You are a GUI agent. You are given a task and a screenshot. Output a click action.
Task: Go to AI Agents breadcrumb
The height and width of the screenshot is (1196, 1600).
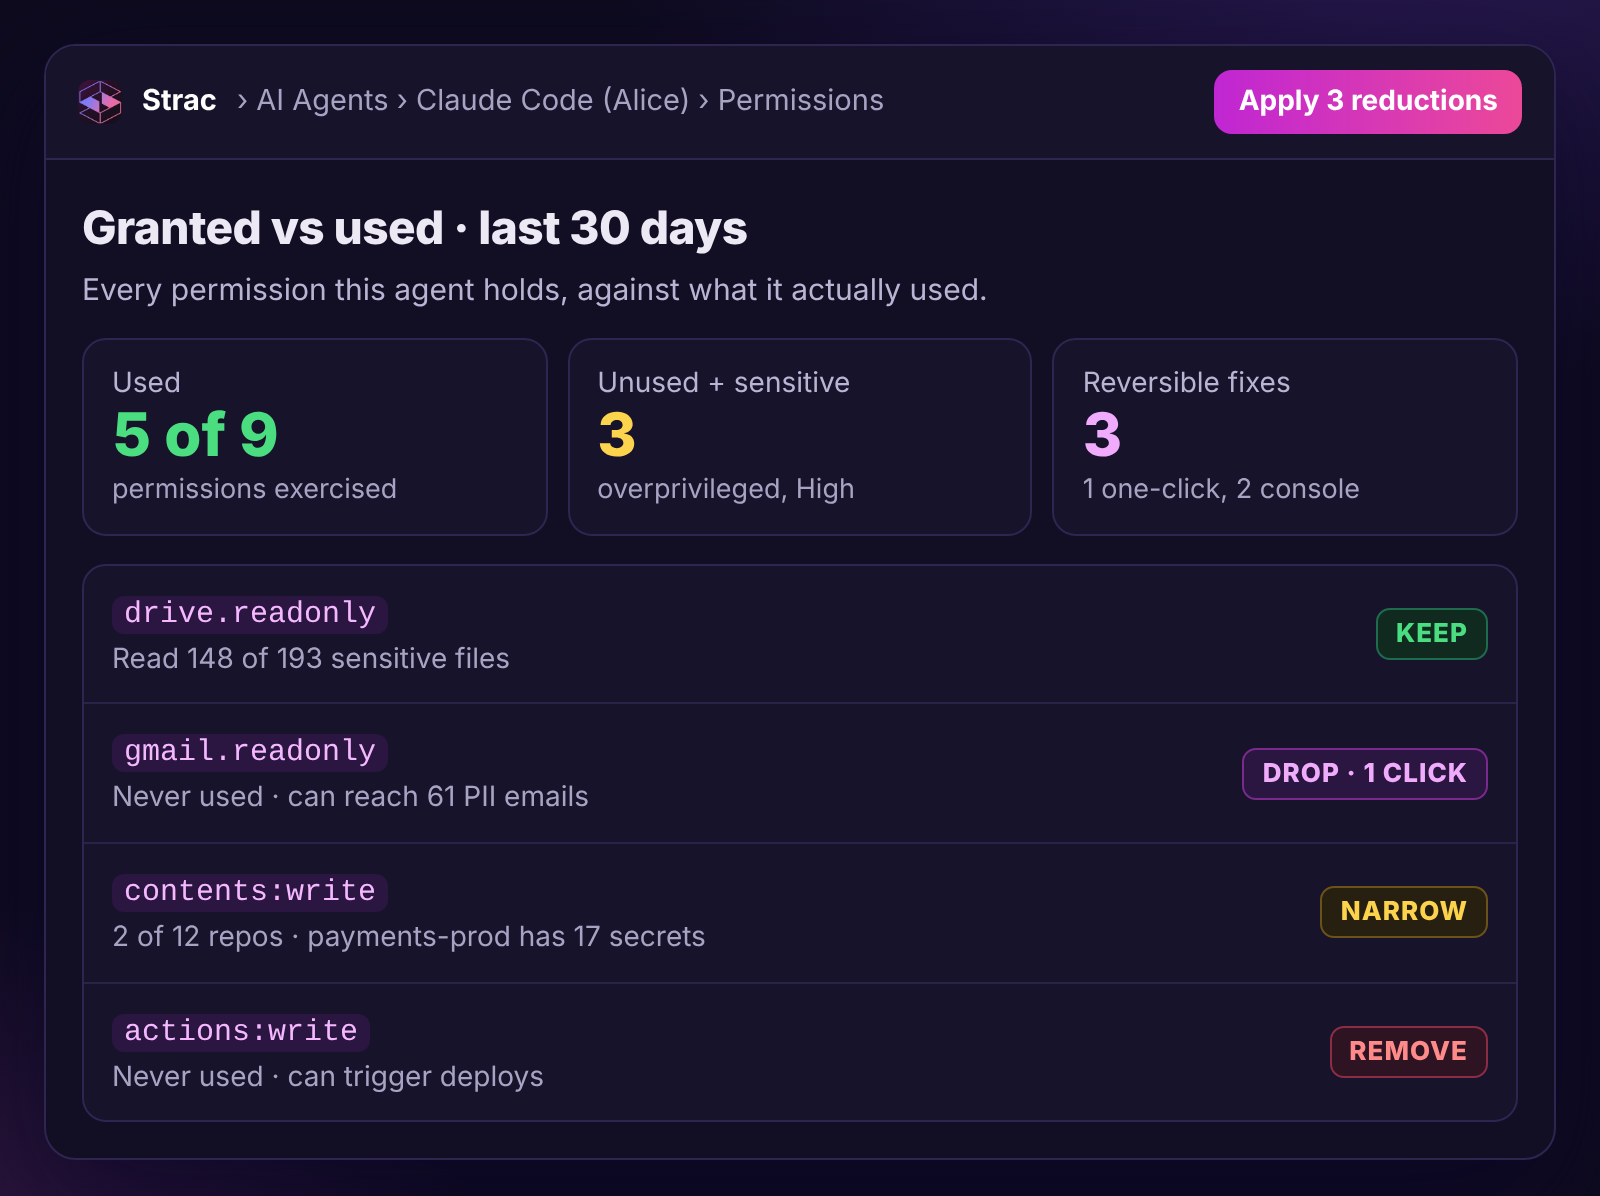click(x=322, y=101)
